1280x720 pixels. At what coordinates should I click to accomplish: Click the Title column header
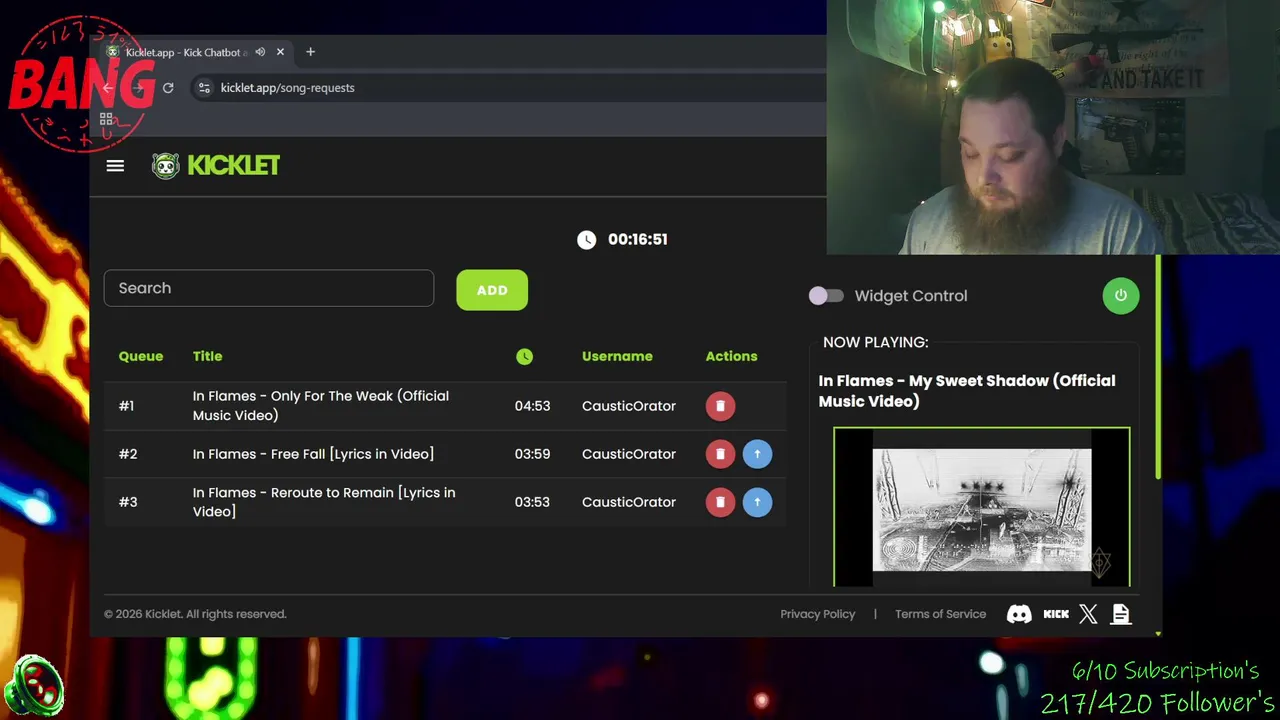pos(207,356)
